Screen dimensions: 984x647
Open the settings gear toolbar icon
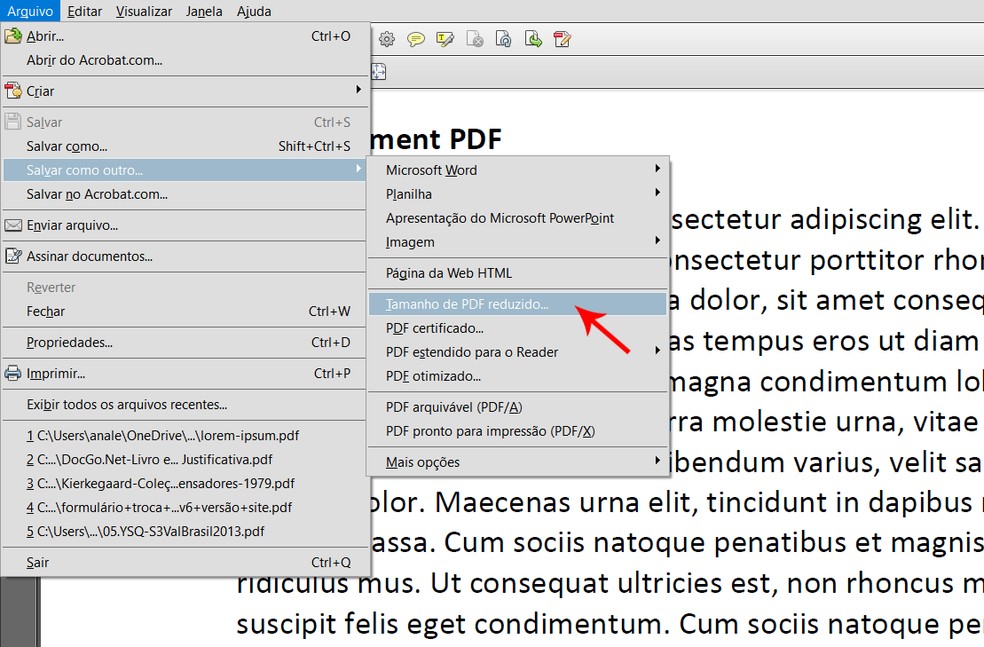[387, 39]
